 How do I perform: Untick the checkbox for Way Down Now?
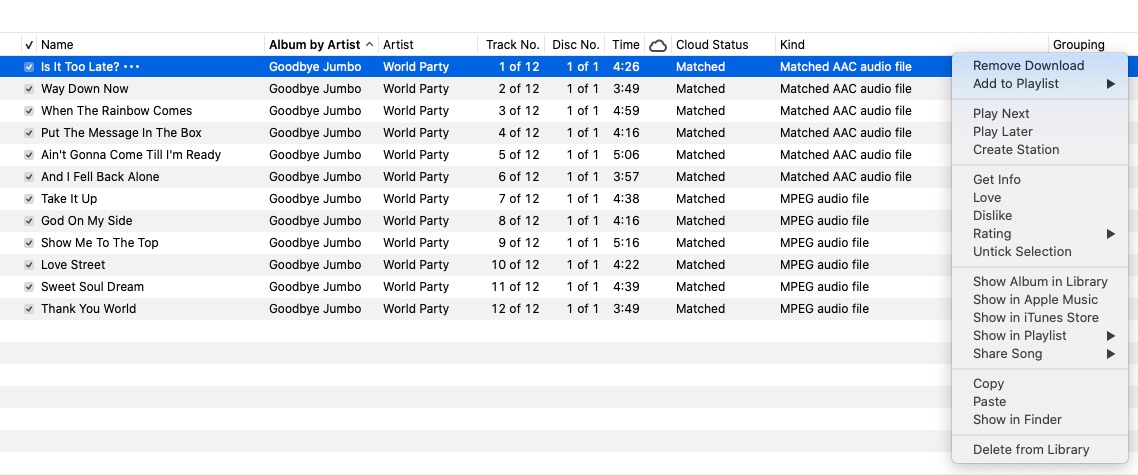coord(29,89)
